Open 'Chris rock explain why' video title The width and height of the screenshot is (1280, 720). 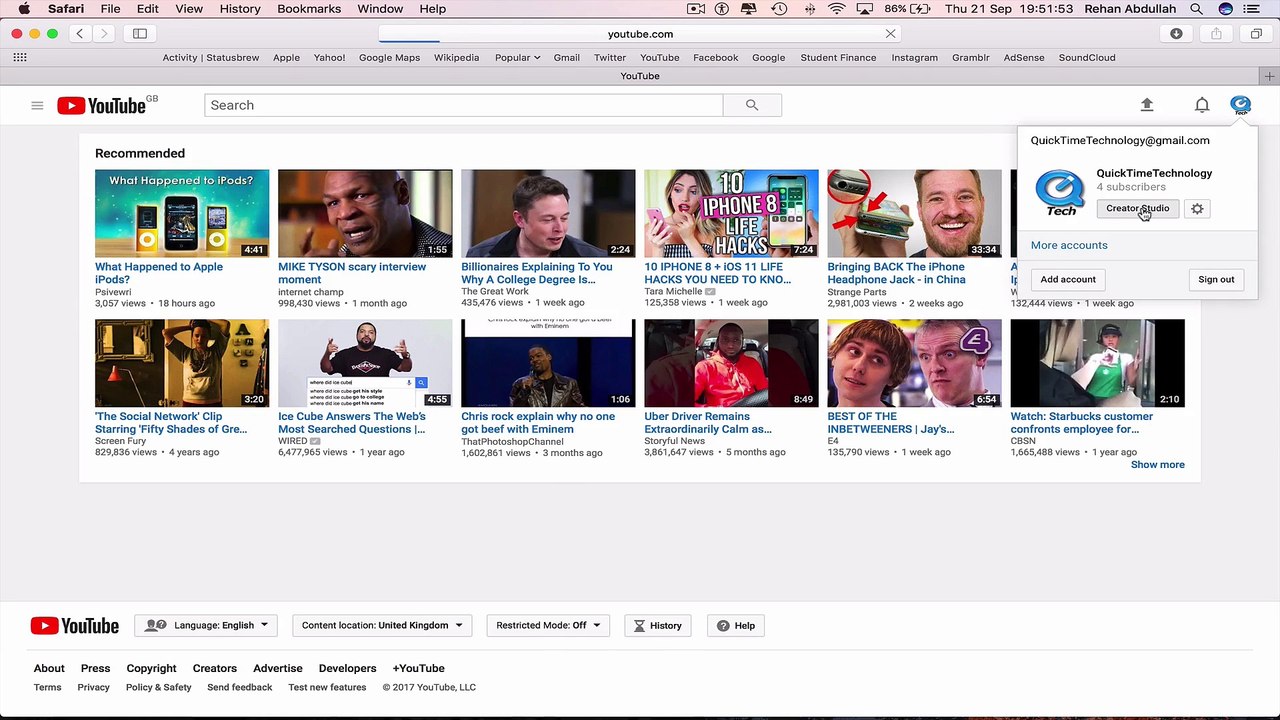(538, 423)
